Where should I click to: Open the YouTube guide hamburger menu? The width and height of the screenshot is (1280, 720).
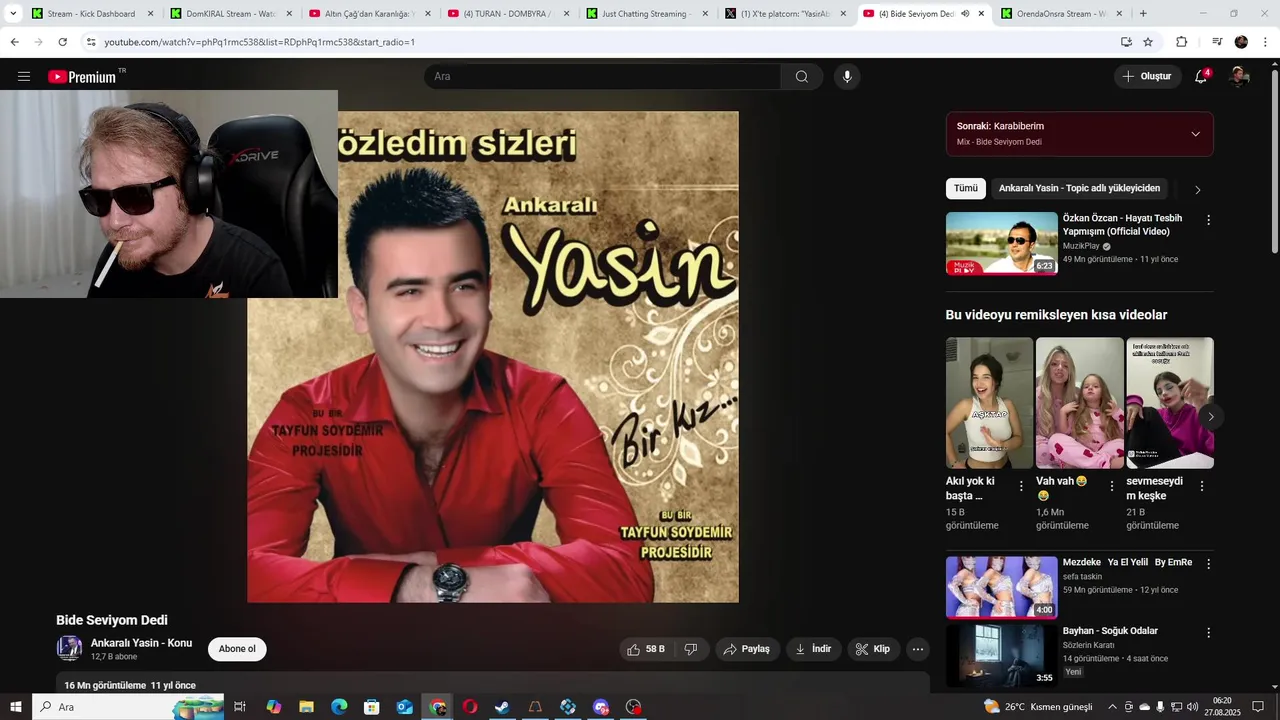point(24,76)
